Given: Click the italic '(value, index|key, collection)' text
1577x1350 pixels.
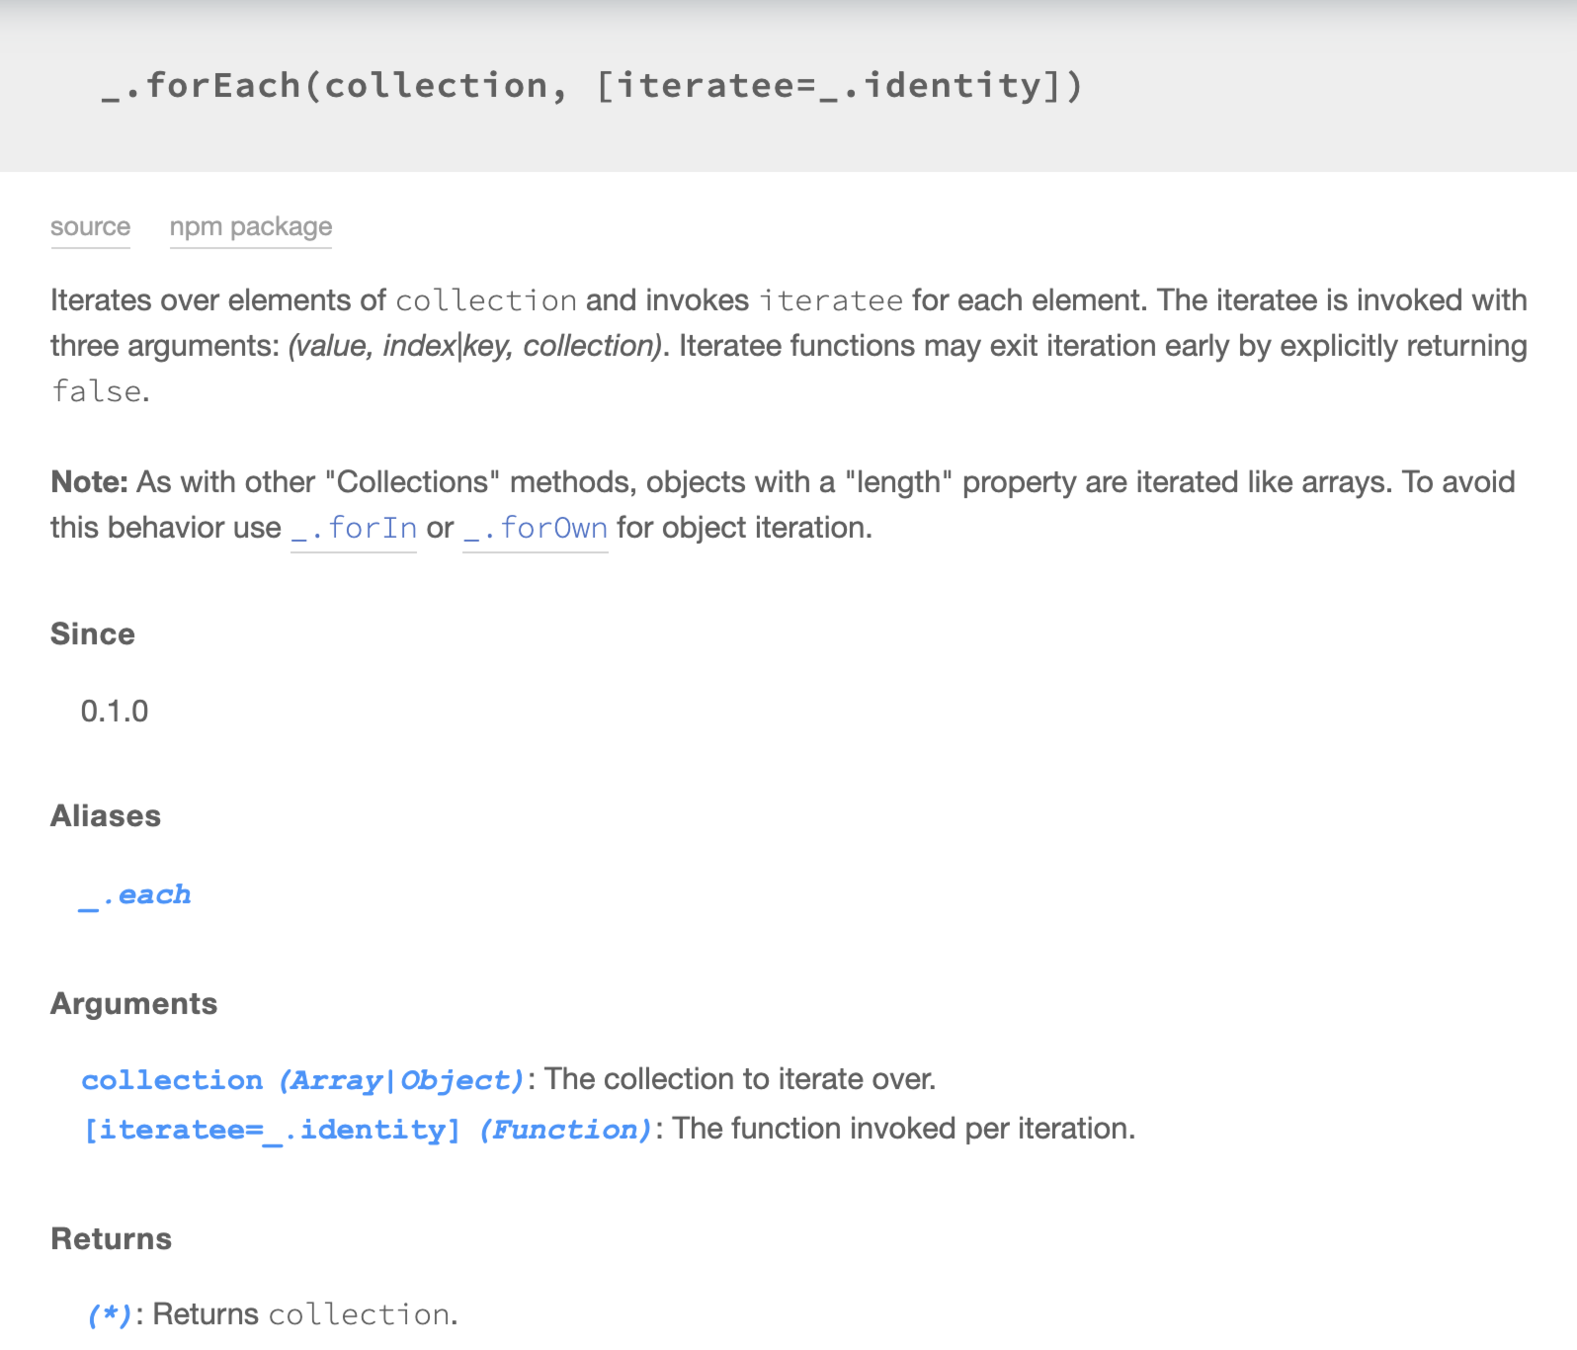Looking at the screenshot, I should click(x=475, y=346).
